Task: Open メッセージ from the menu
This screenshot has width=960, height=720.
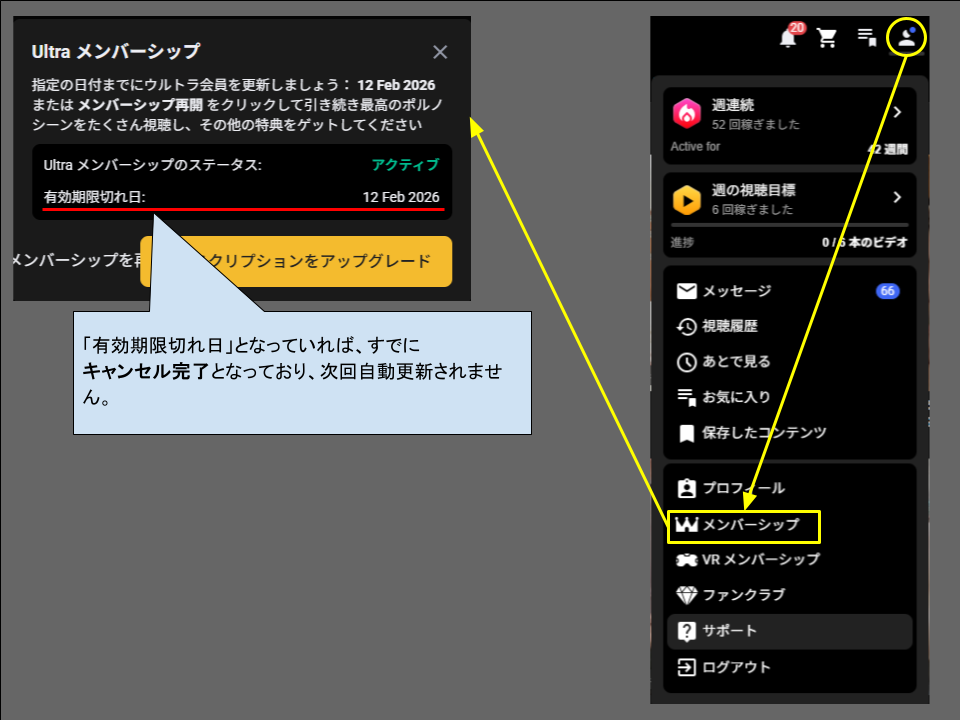Action: tap(737, 291)
